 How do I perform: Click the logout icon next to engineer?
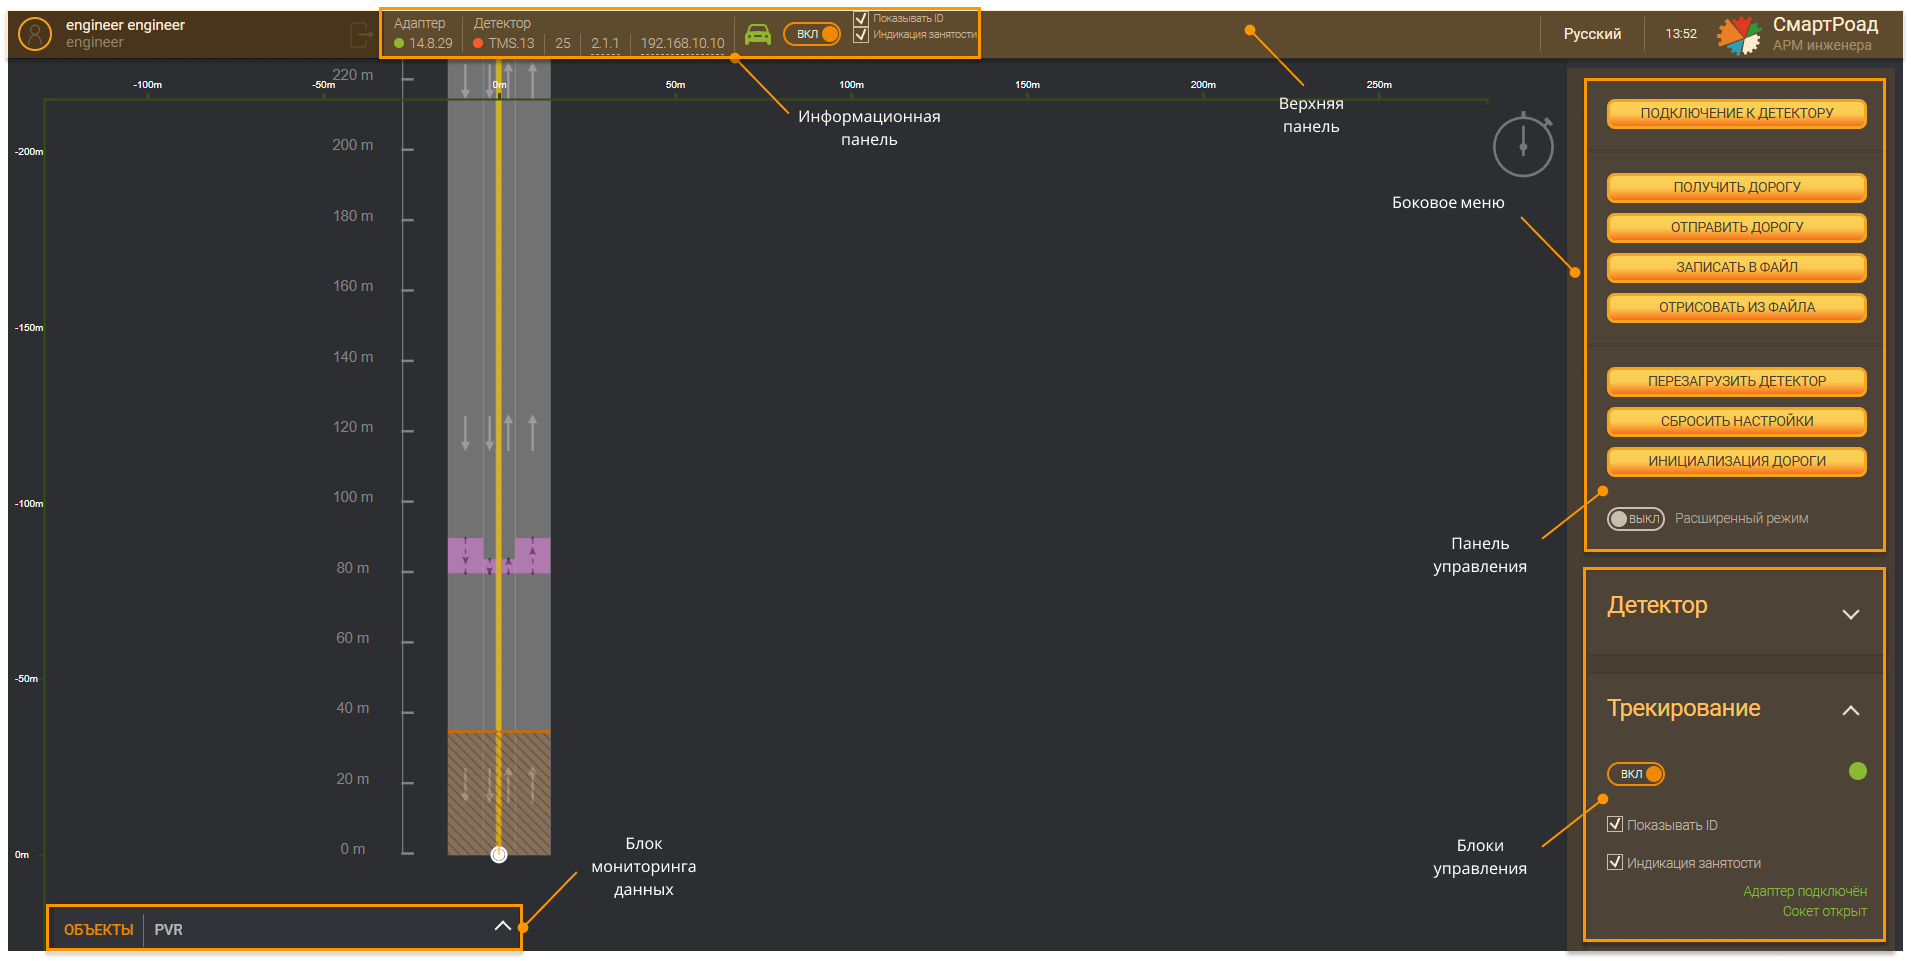pos(362,35)
